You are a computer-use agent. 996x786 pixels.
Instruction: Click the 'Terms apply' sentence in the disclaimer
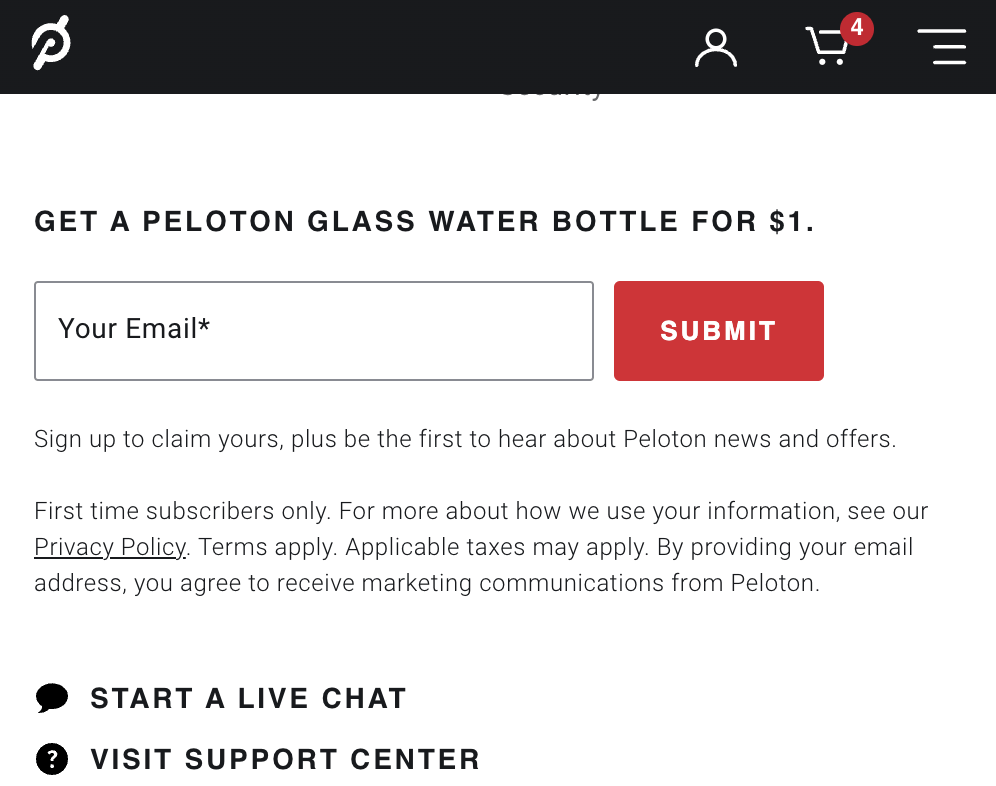267,547
